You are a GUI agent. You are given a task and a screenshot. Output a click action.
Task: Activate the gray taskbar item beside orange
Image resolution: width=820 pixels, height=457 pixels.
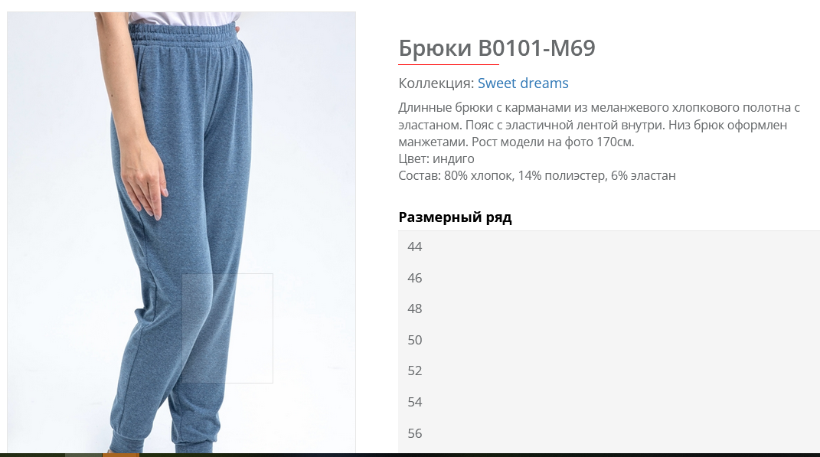click(x=83, y=455)
